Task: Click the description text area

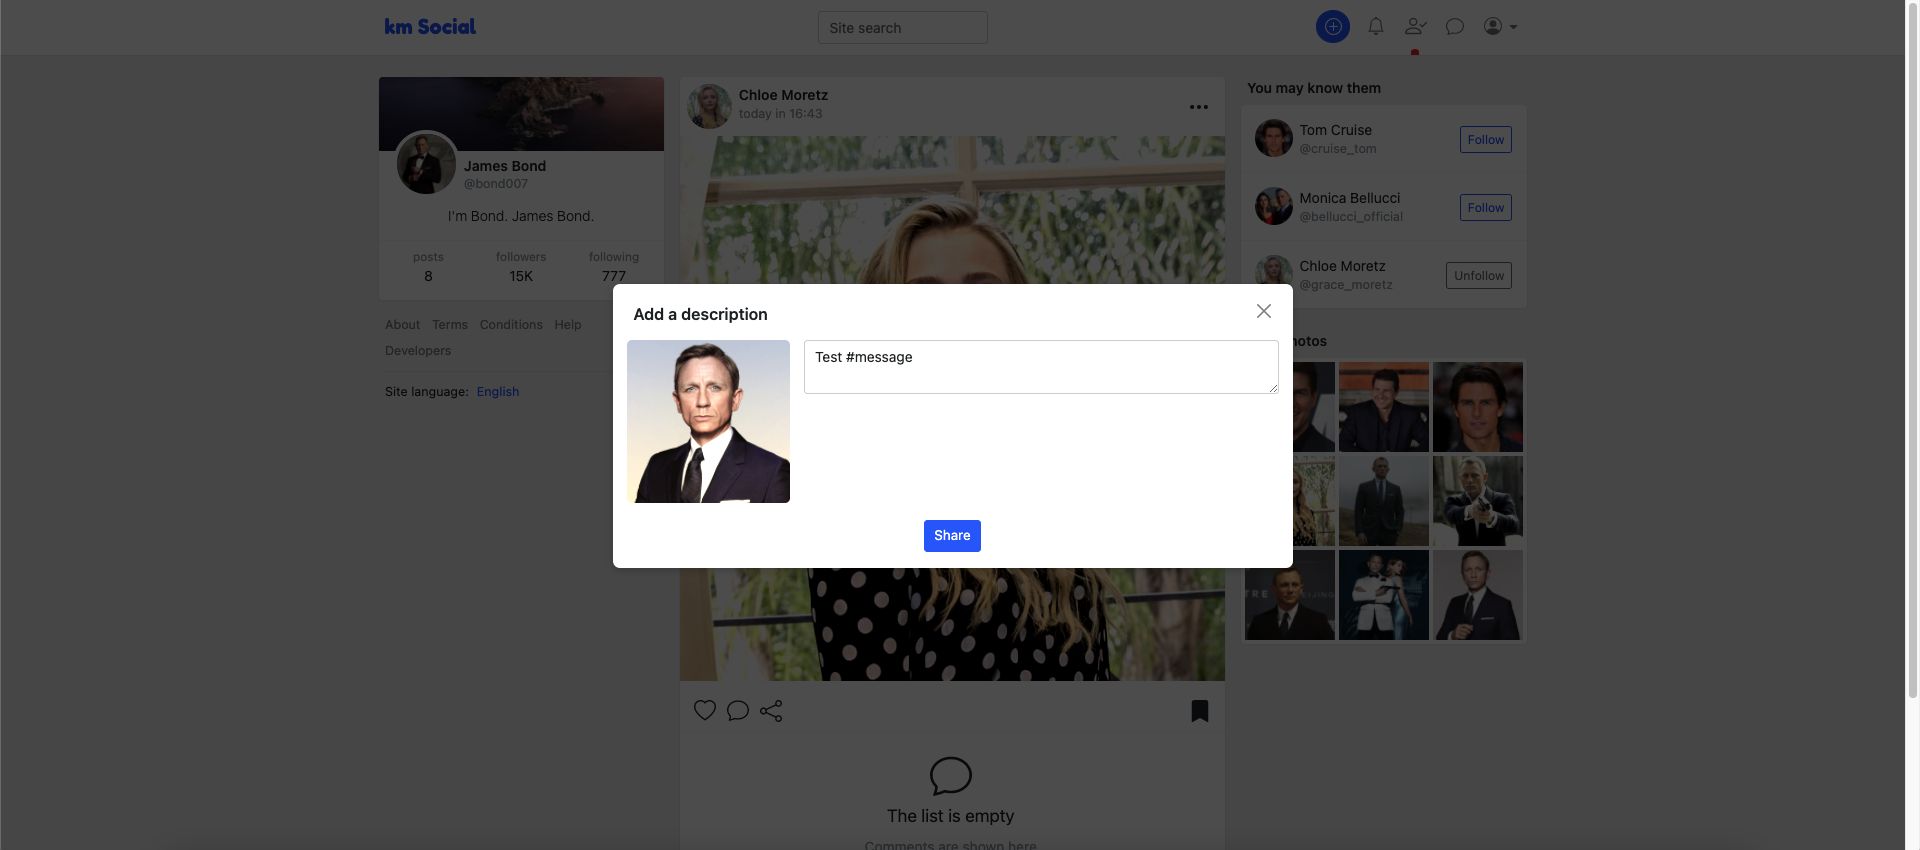Action: click(1041, 367)
